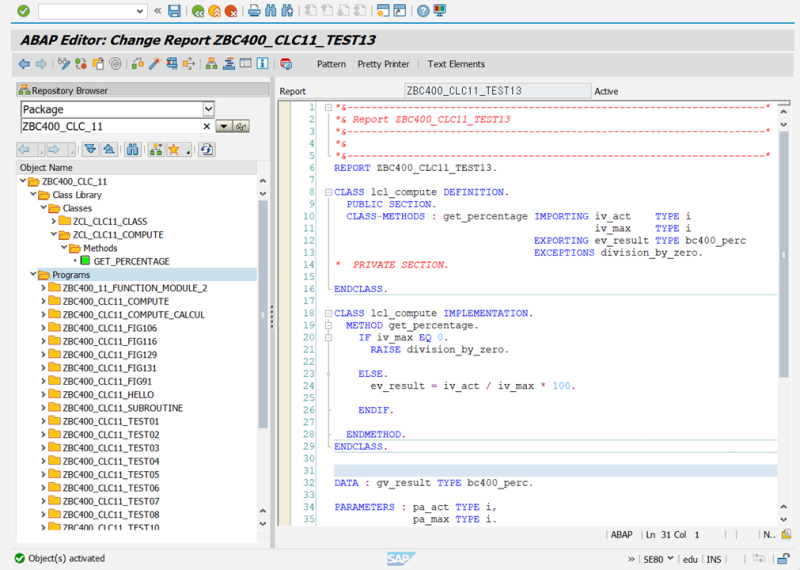This screenshot has height=570, width=800.
Task: Open the SE80 transaction dropdown in status bar
Action: coord(670,559)
